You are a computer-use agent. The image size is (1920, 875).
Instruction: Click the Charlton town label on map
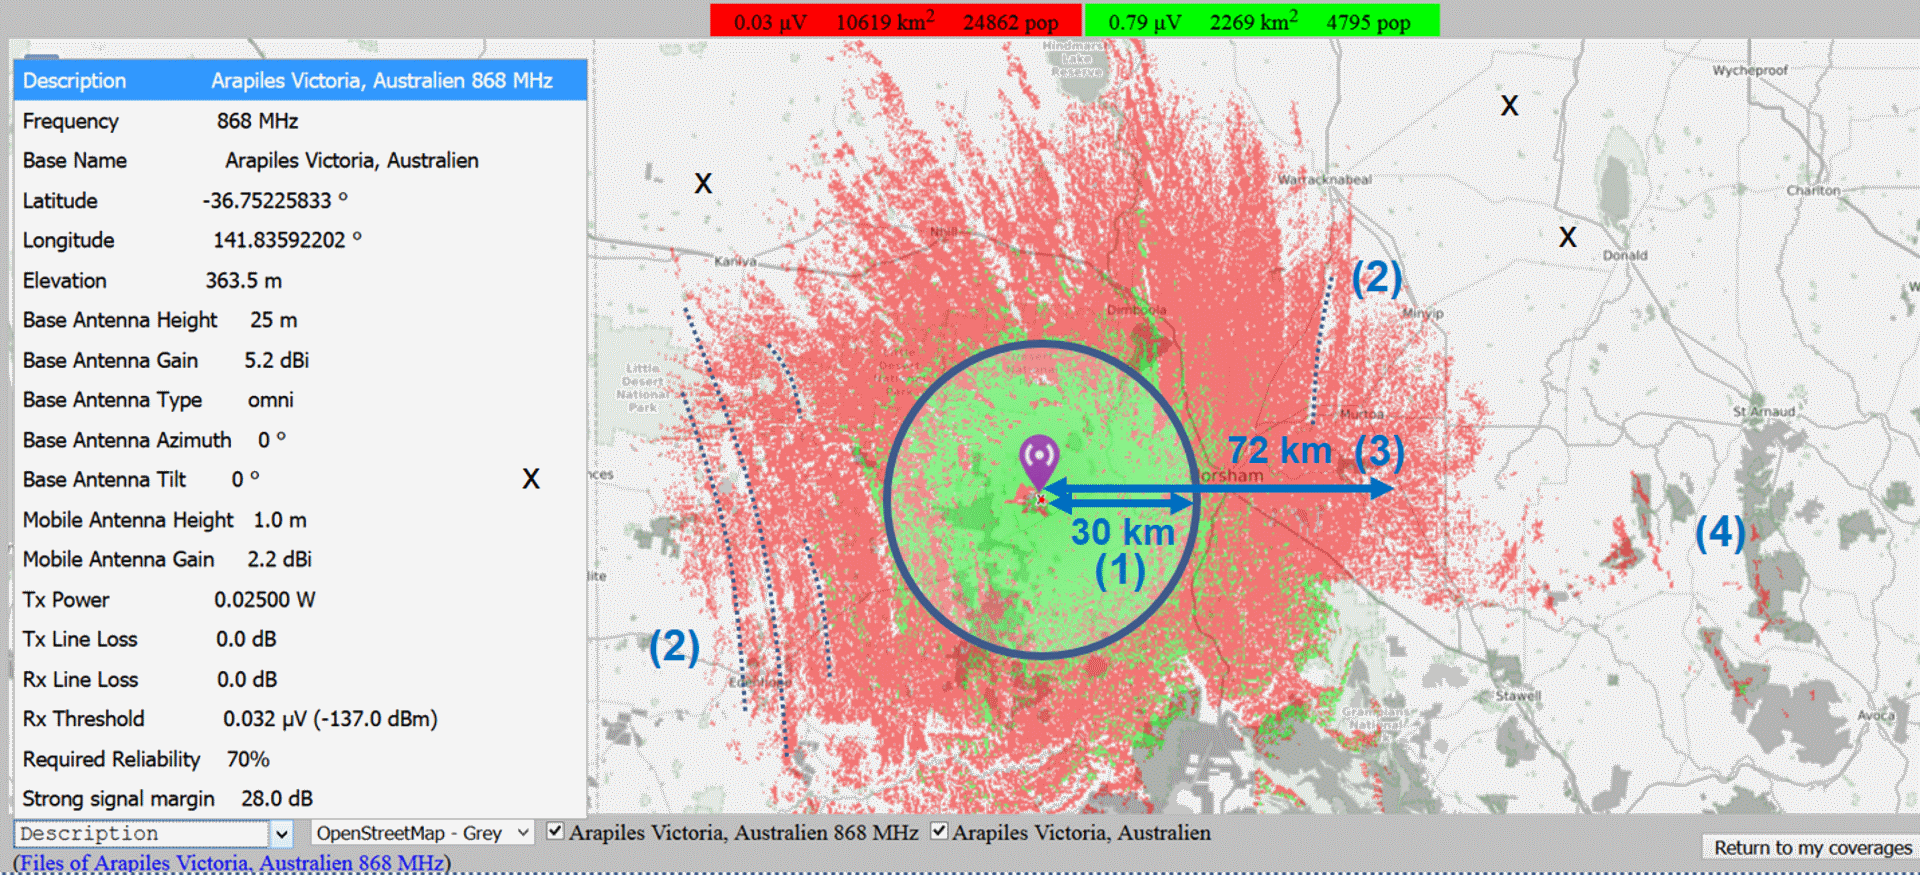1813,190
